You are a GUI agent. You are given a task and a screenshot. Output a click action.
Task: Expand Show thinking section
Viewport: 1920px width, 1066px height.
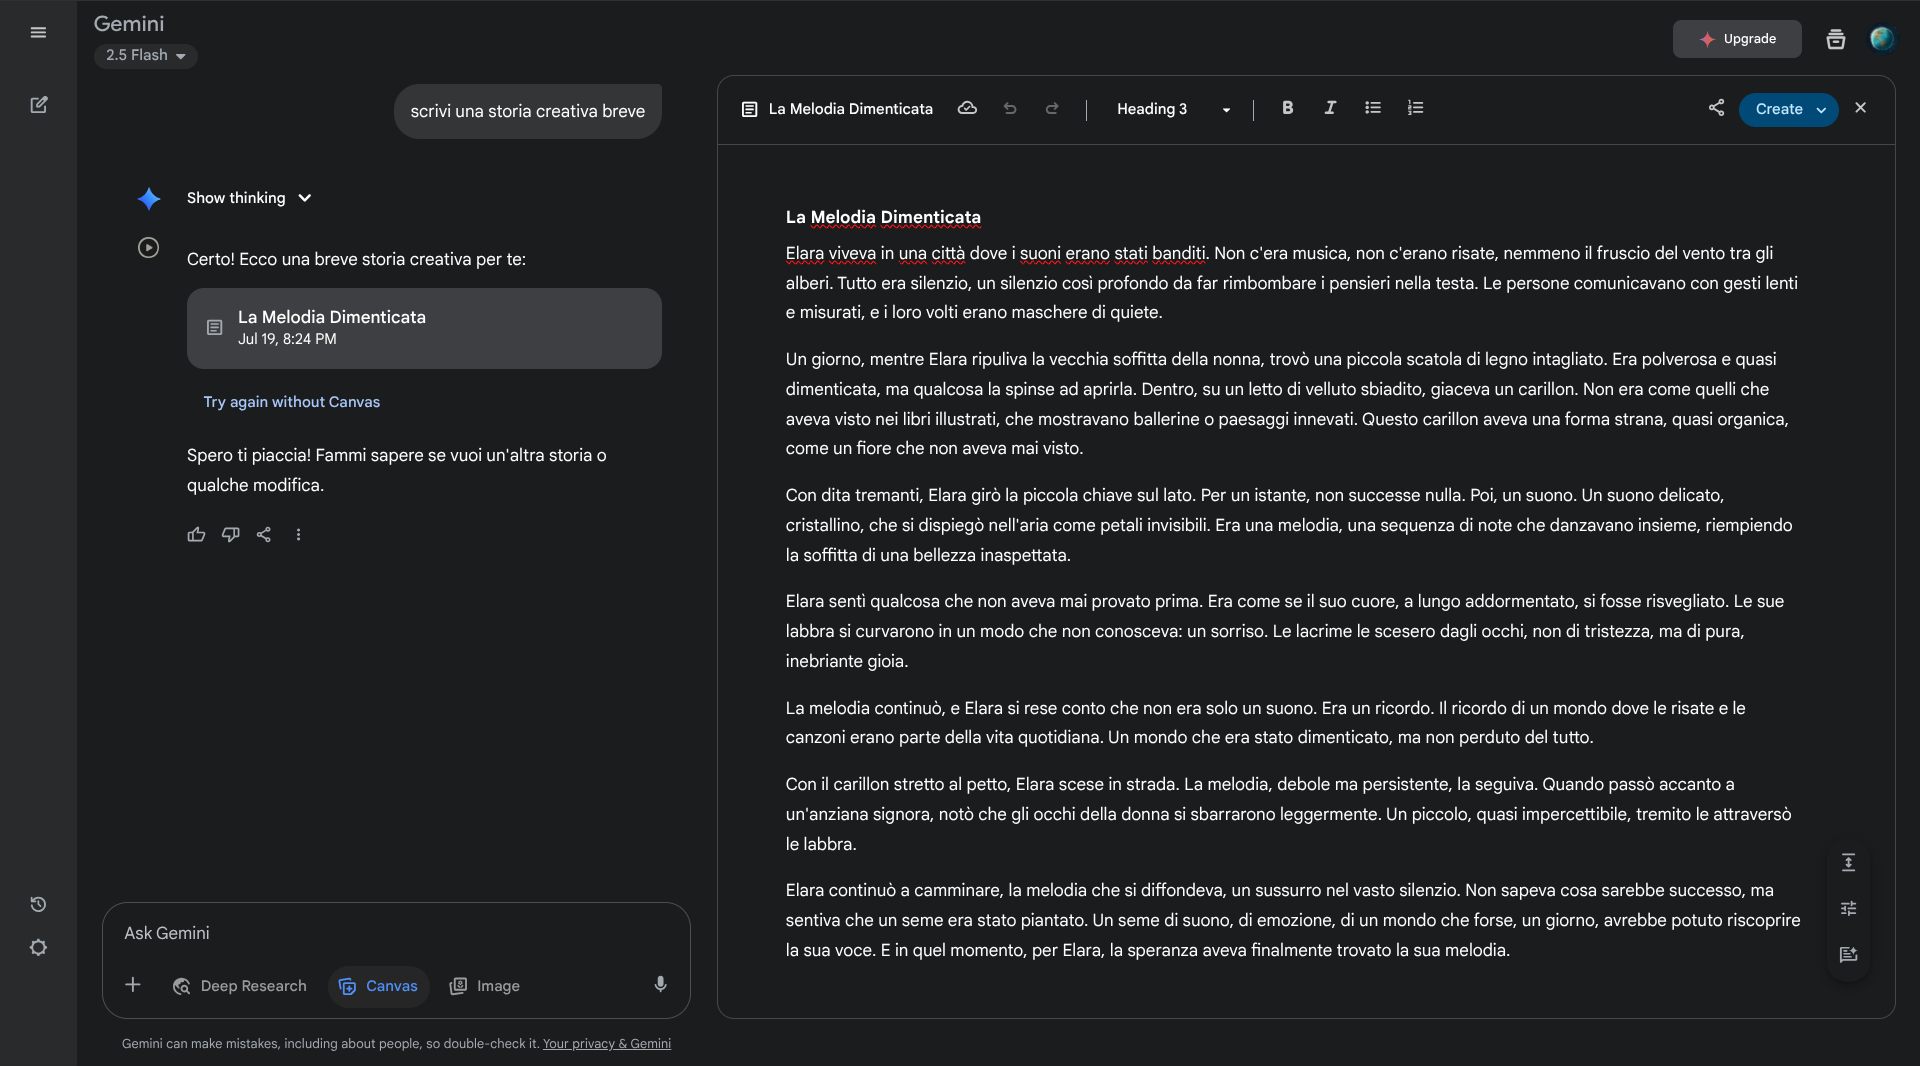tap(249, 198)
